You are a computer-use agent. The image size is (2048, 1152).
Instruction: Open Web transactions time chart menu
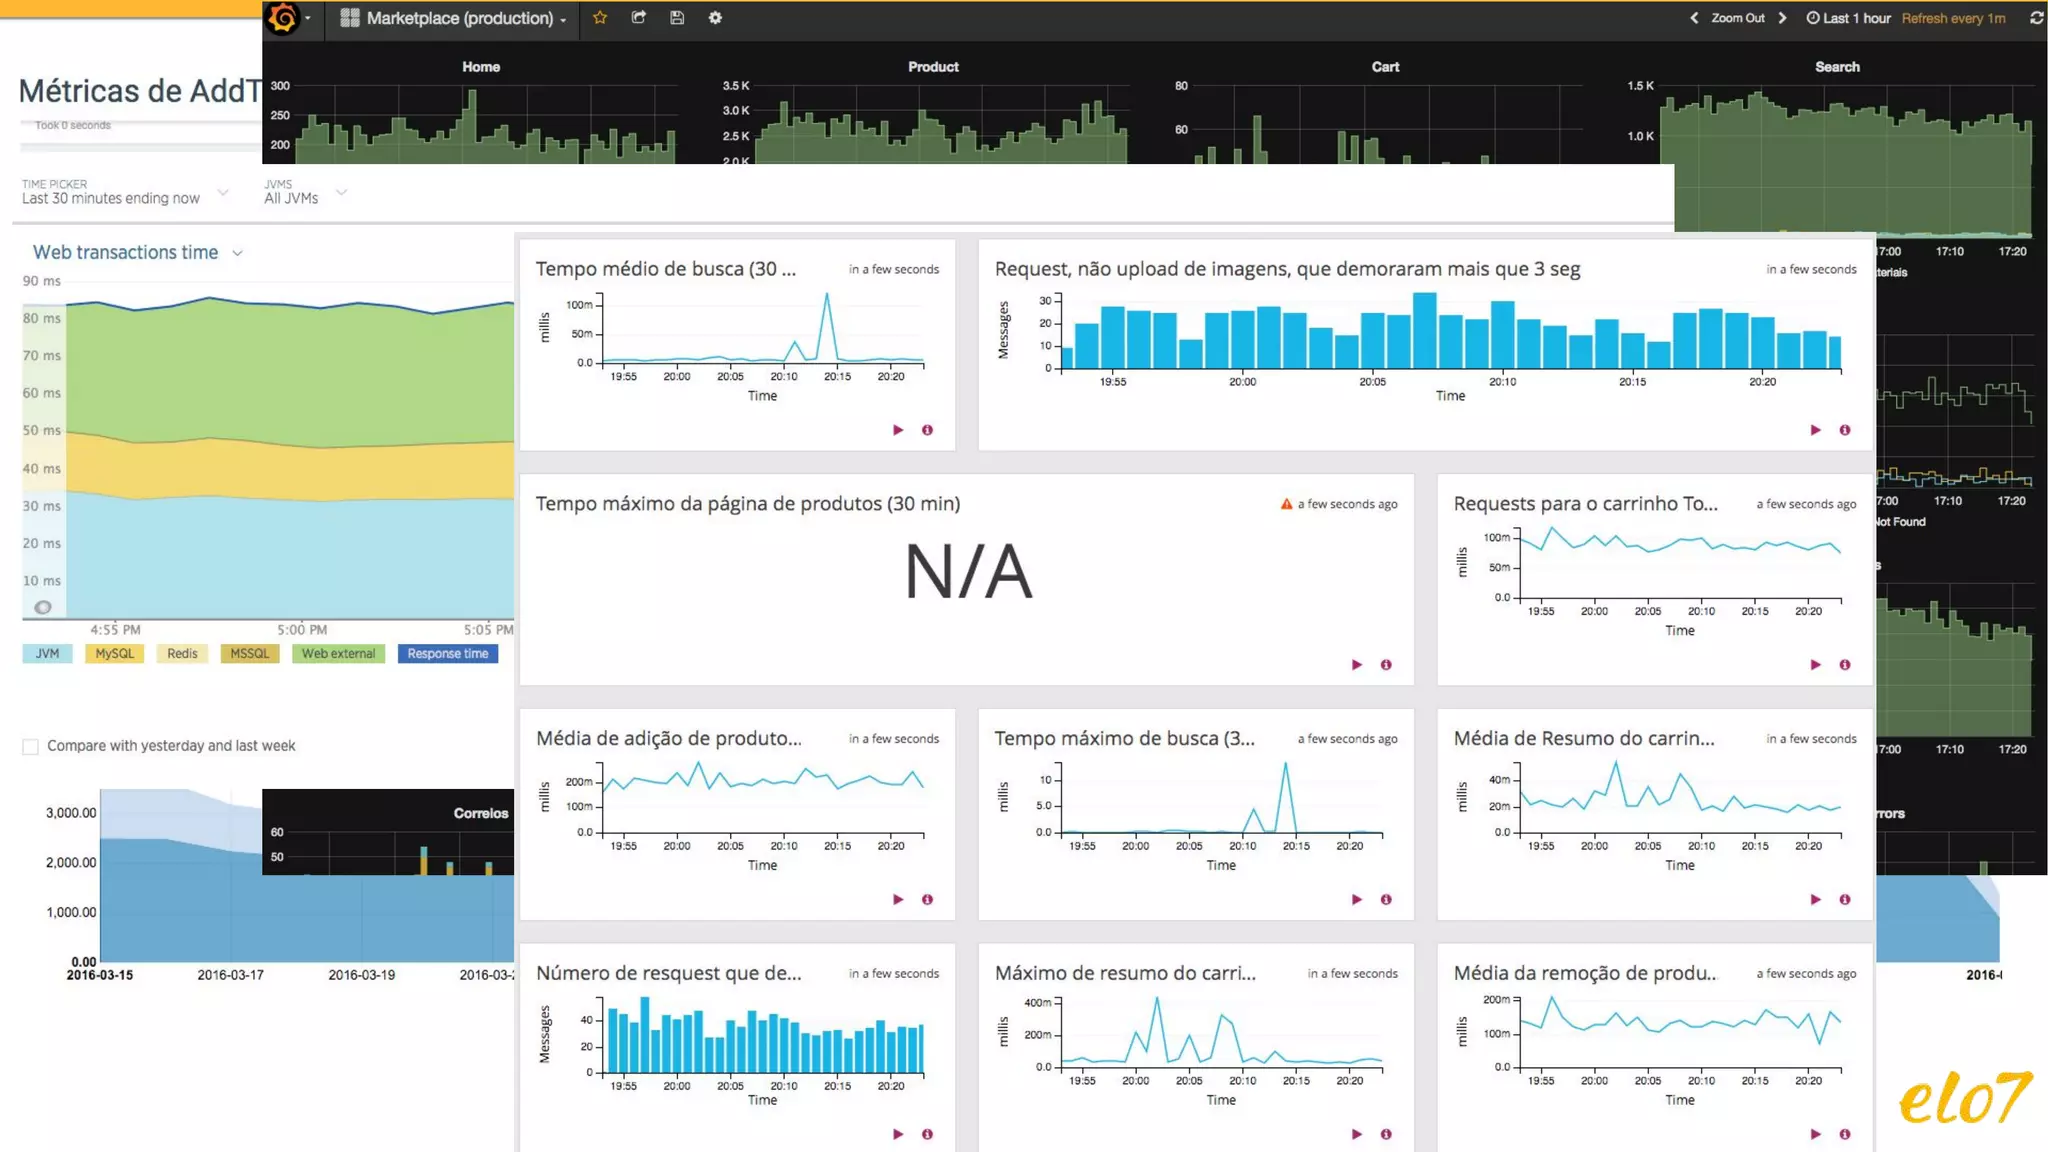click(238, 253)
